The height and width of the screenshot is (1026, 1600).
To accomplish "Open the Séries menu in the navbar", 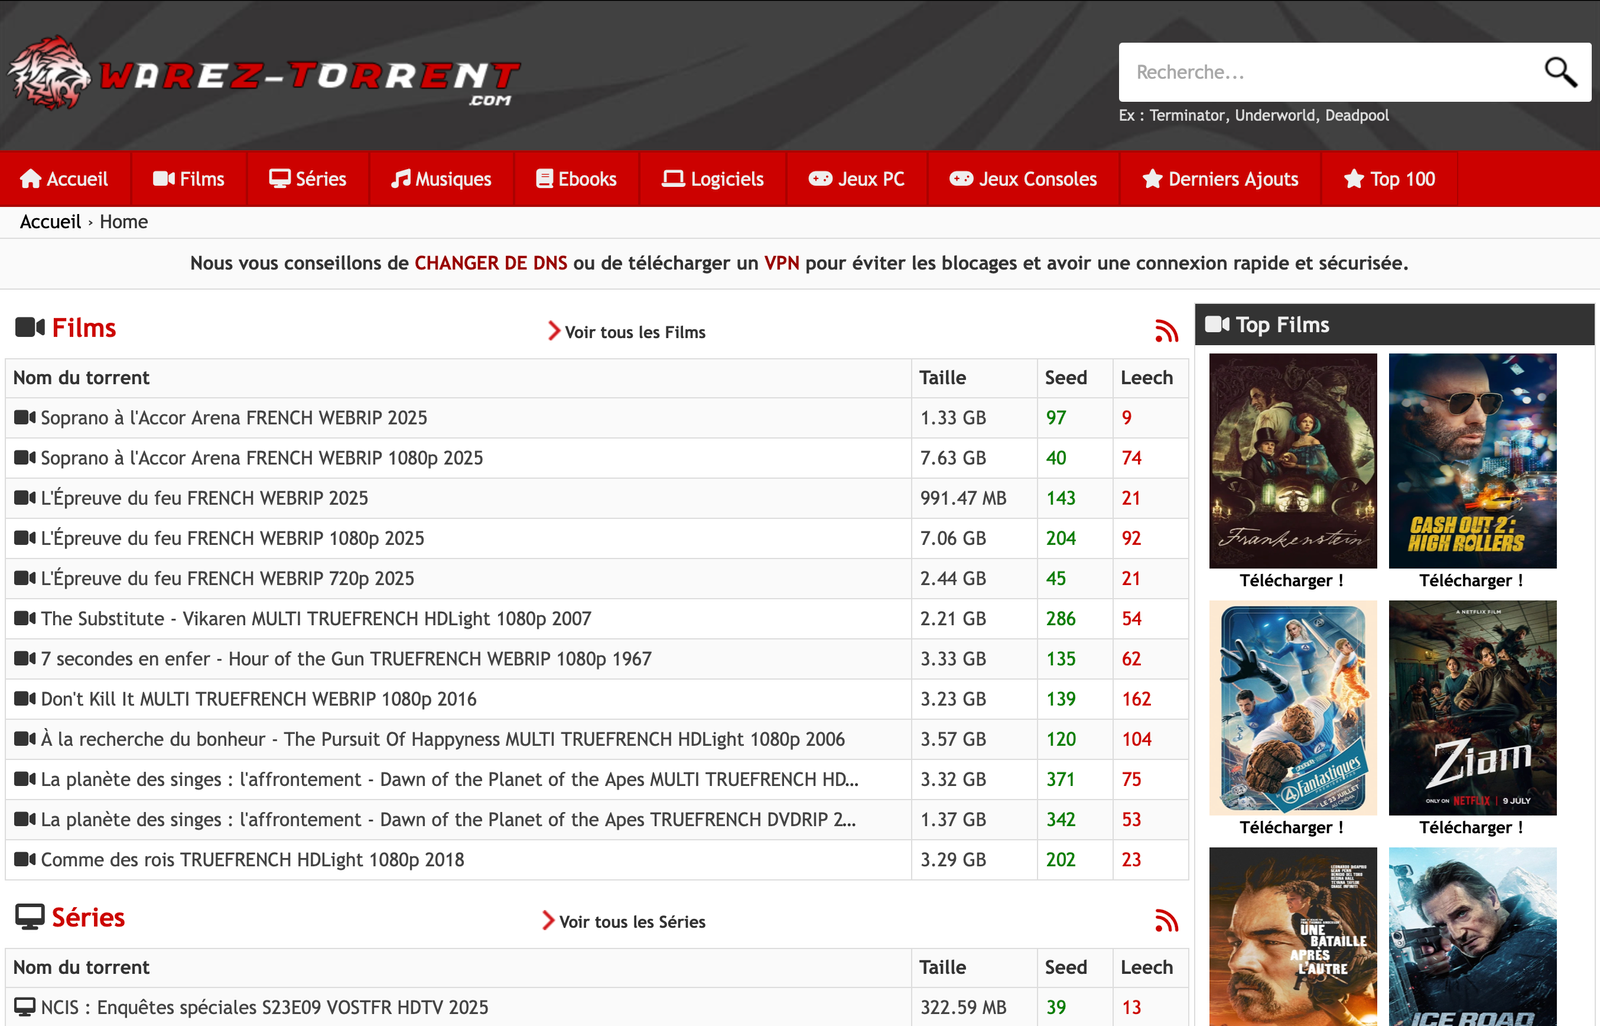I will [x=308, y=179].
